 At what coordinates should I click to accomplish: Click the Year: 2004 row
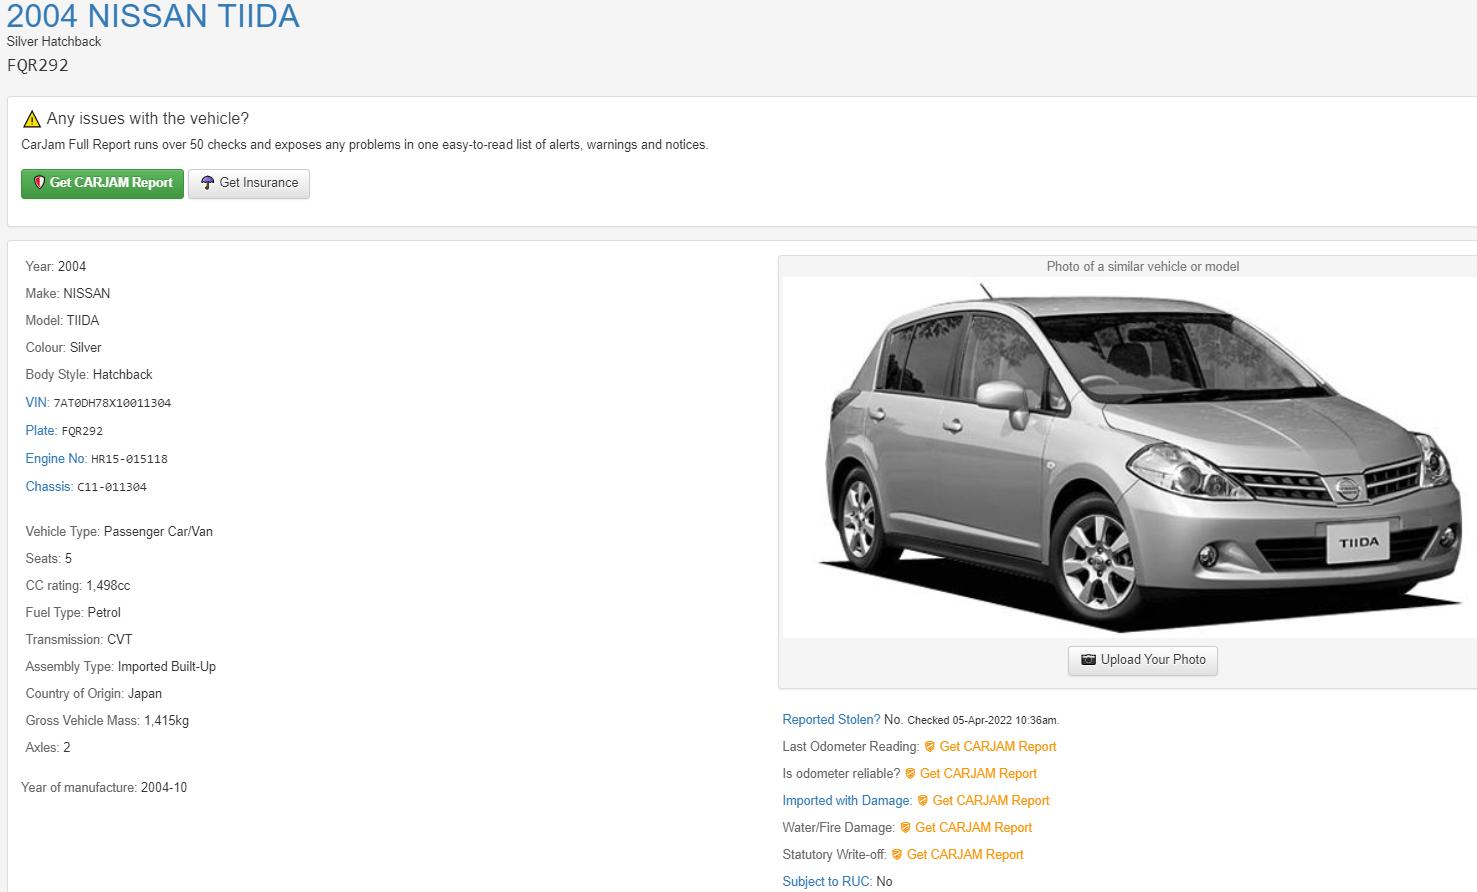pos(56,266)
